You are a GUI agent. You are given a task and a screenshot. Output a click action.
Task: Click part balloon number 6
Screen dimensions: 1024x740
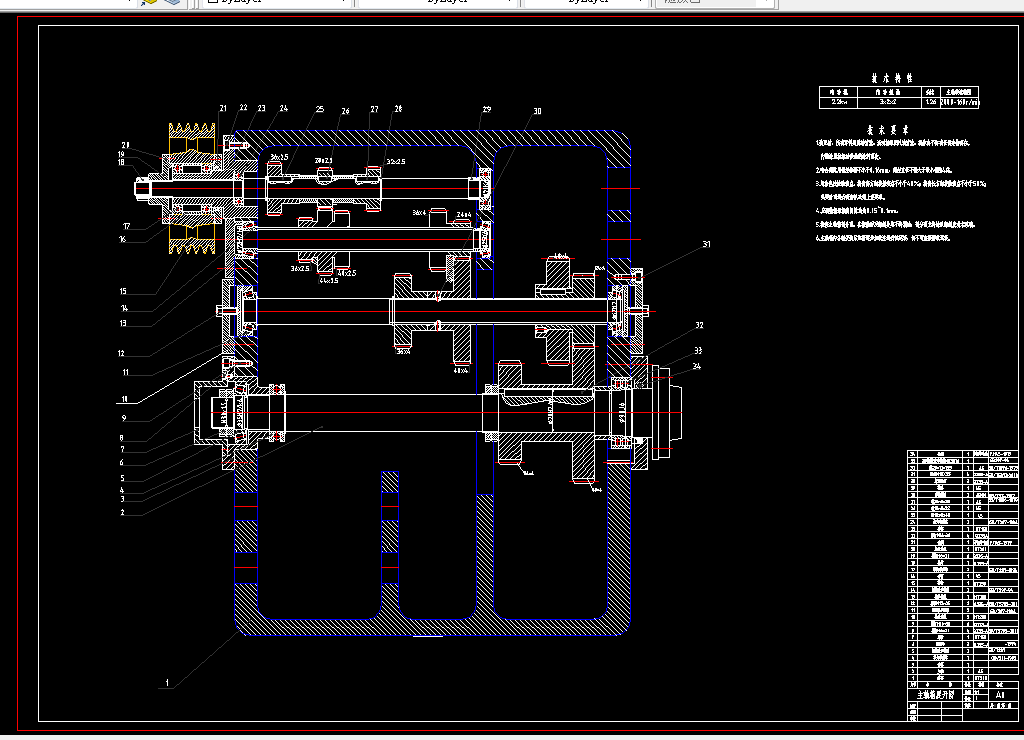coord(121,463)
